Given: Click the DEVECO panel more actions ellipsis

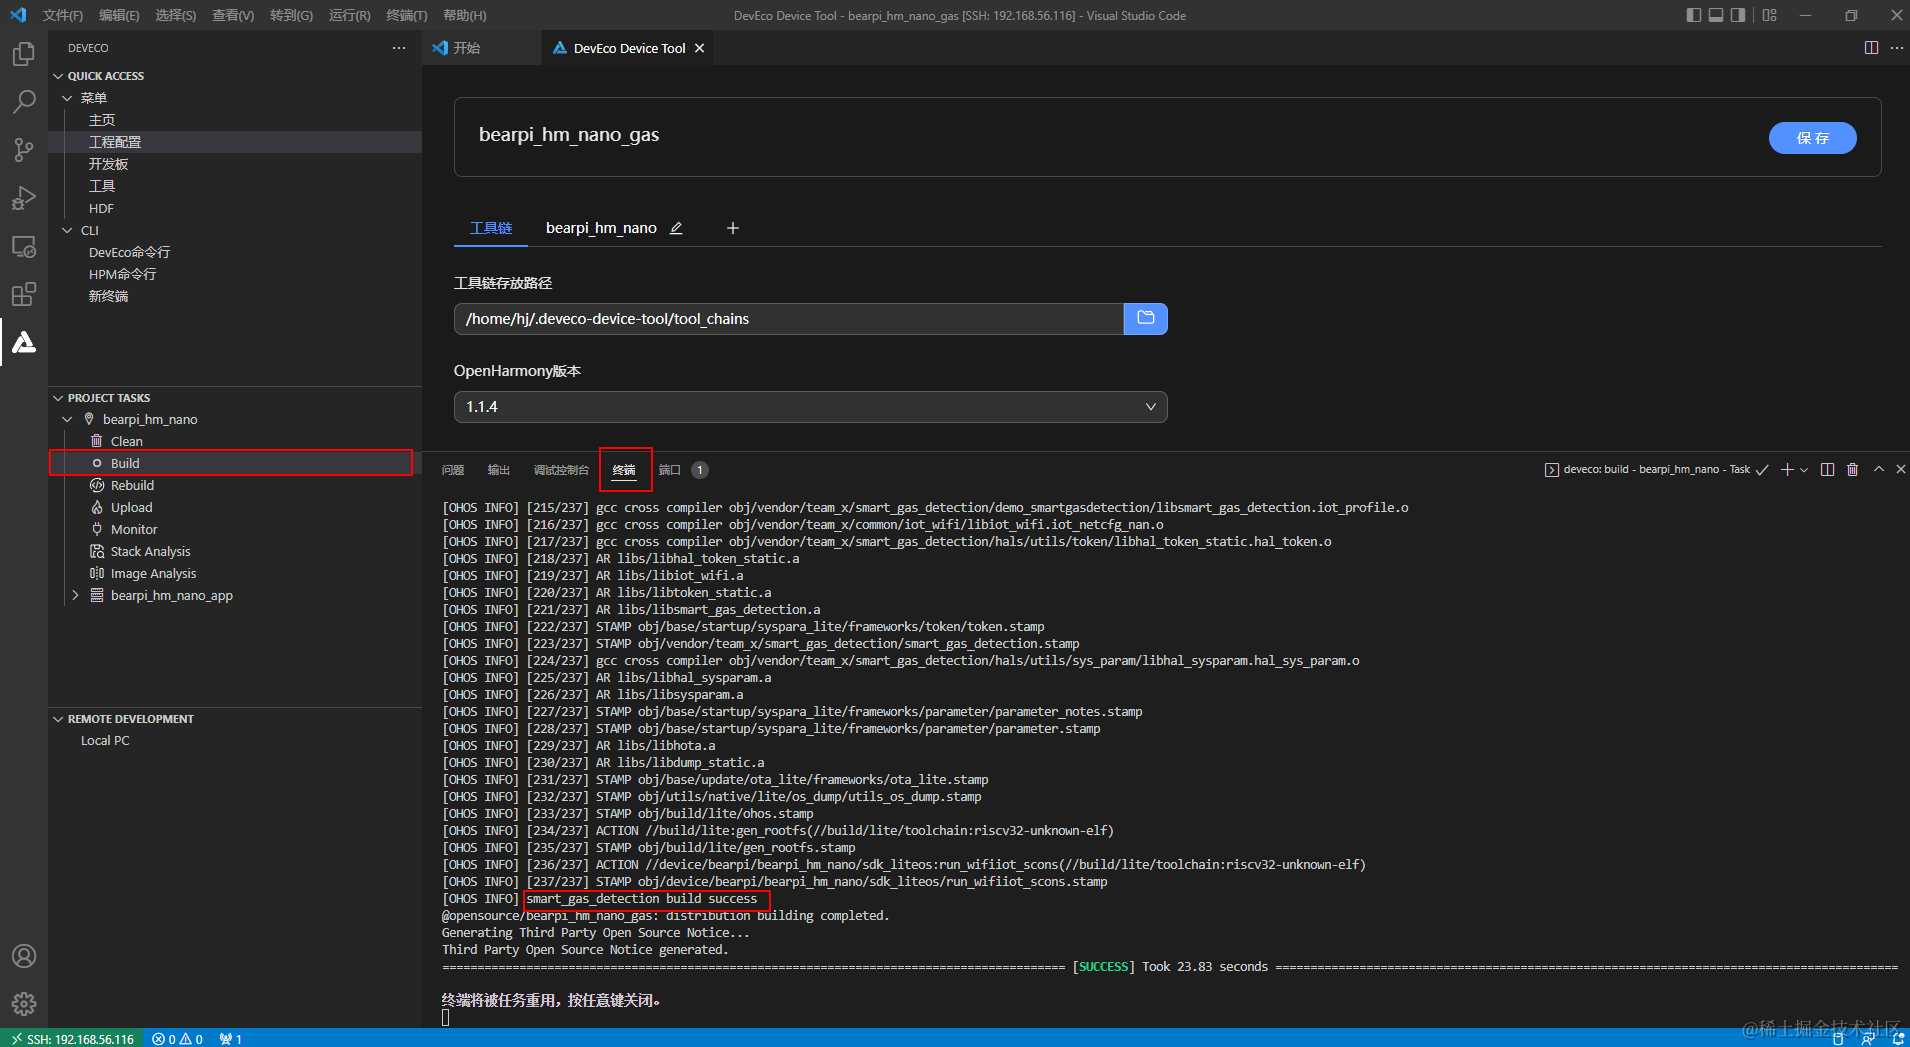Looking at the screenshot, I should point(399,48).
